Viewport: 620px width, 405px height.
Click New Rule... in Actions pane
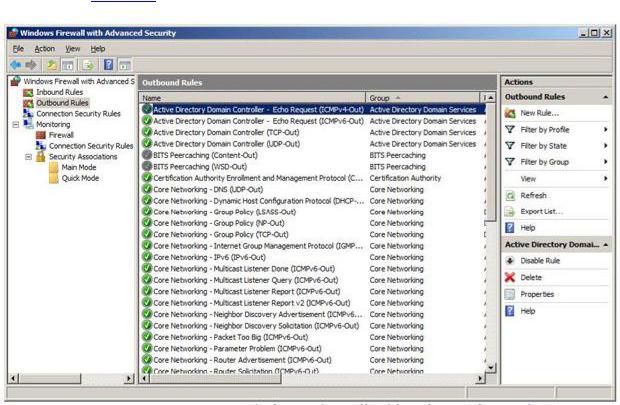point(540,114)
